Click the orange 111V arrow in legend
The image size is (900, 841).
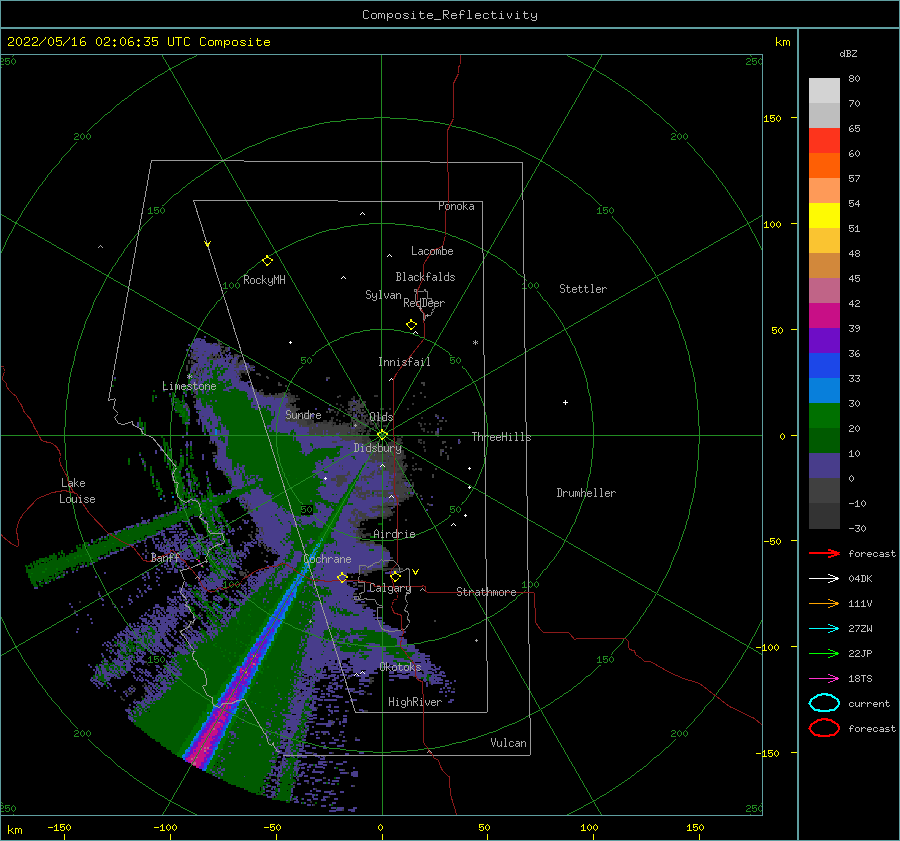pos(824,603)
